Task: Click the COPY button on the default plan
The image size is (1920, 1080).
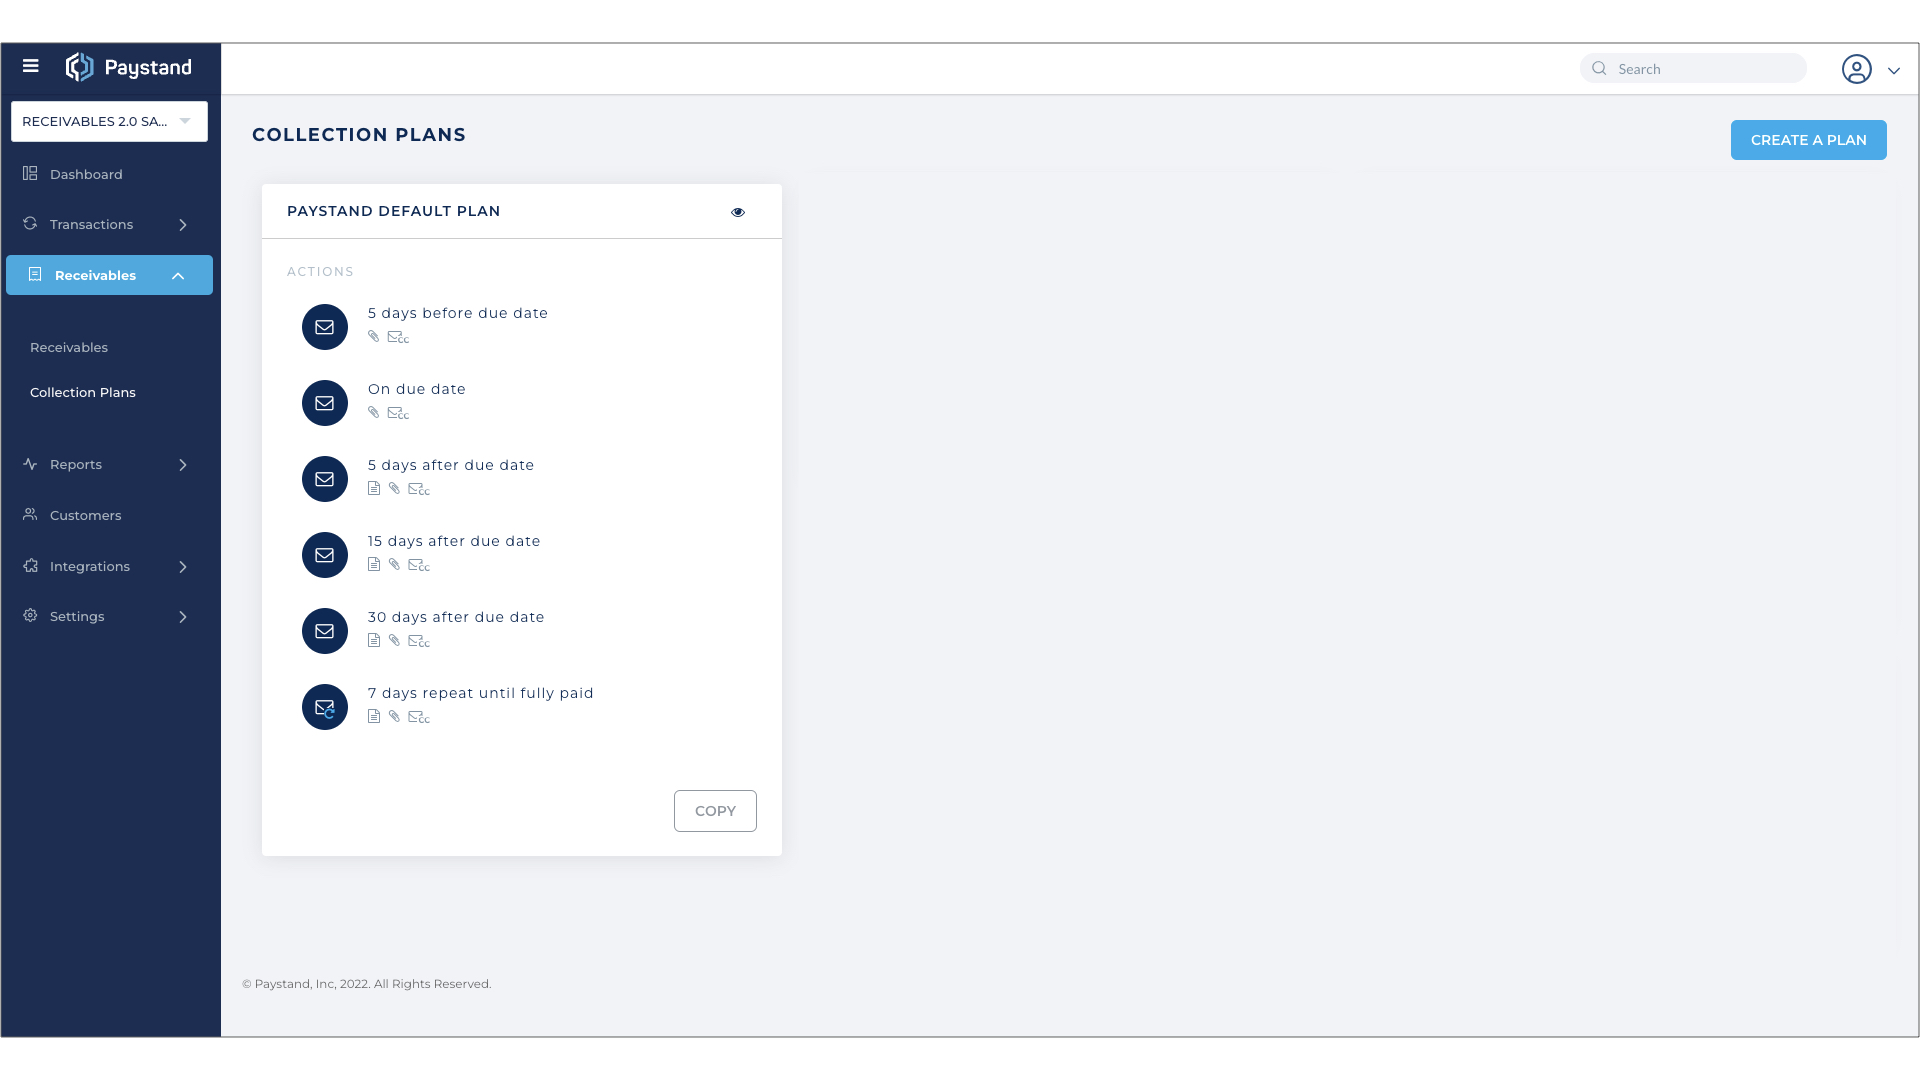Action: pyautogui.click(x=715, y=811)
